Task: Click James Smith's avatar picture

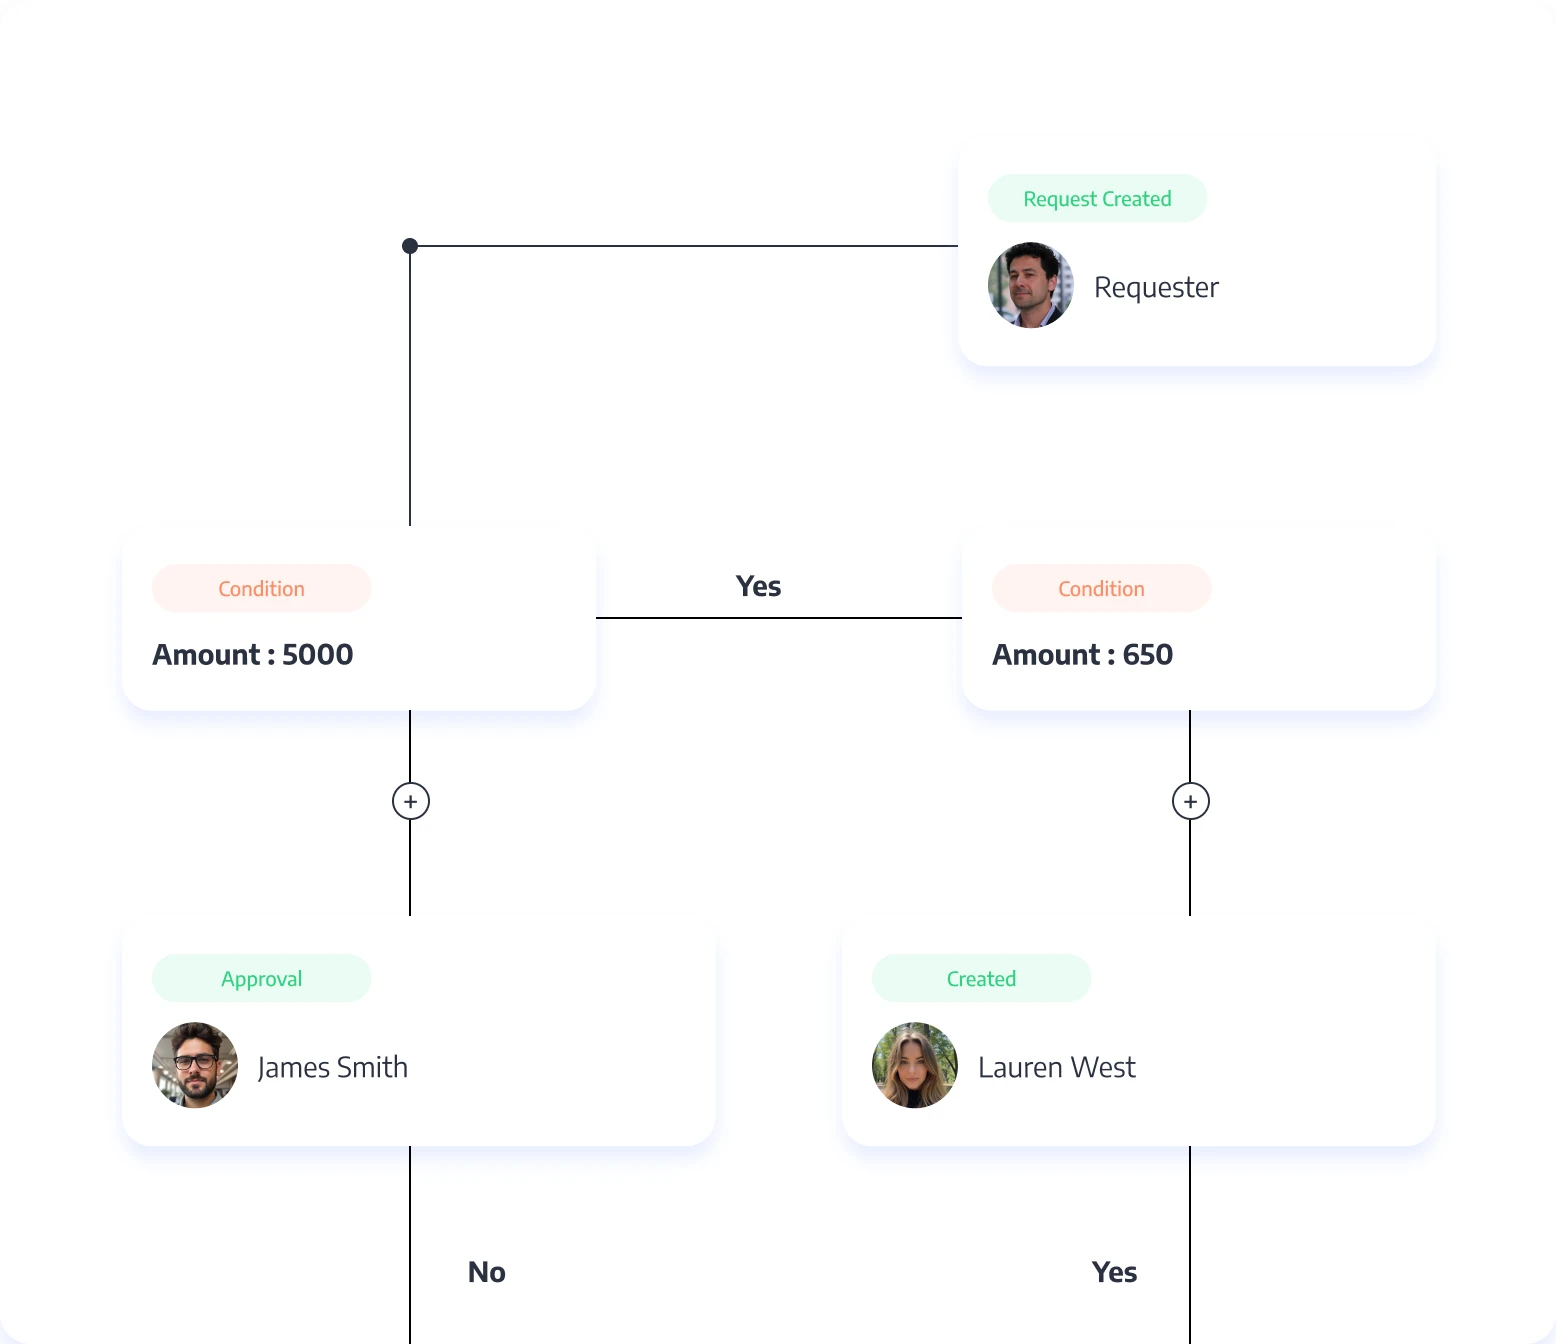Action: 195,1065
